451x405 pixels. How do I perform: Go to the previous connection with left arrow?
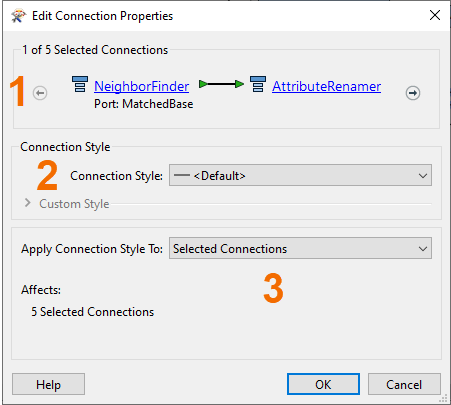click(x=40, y=93)
